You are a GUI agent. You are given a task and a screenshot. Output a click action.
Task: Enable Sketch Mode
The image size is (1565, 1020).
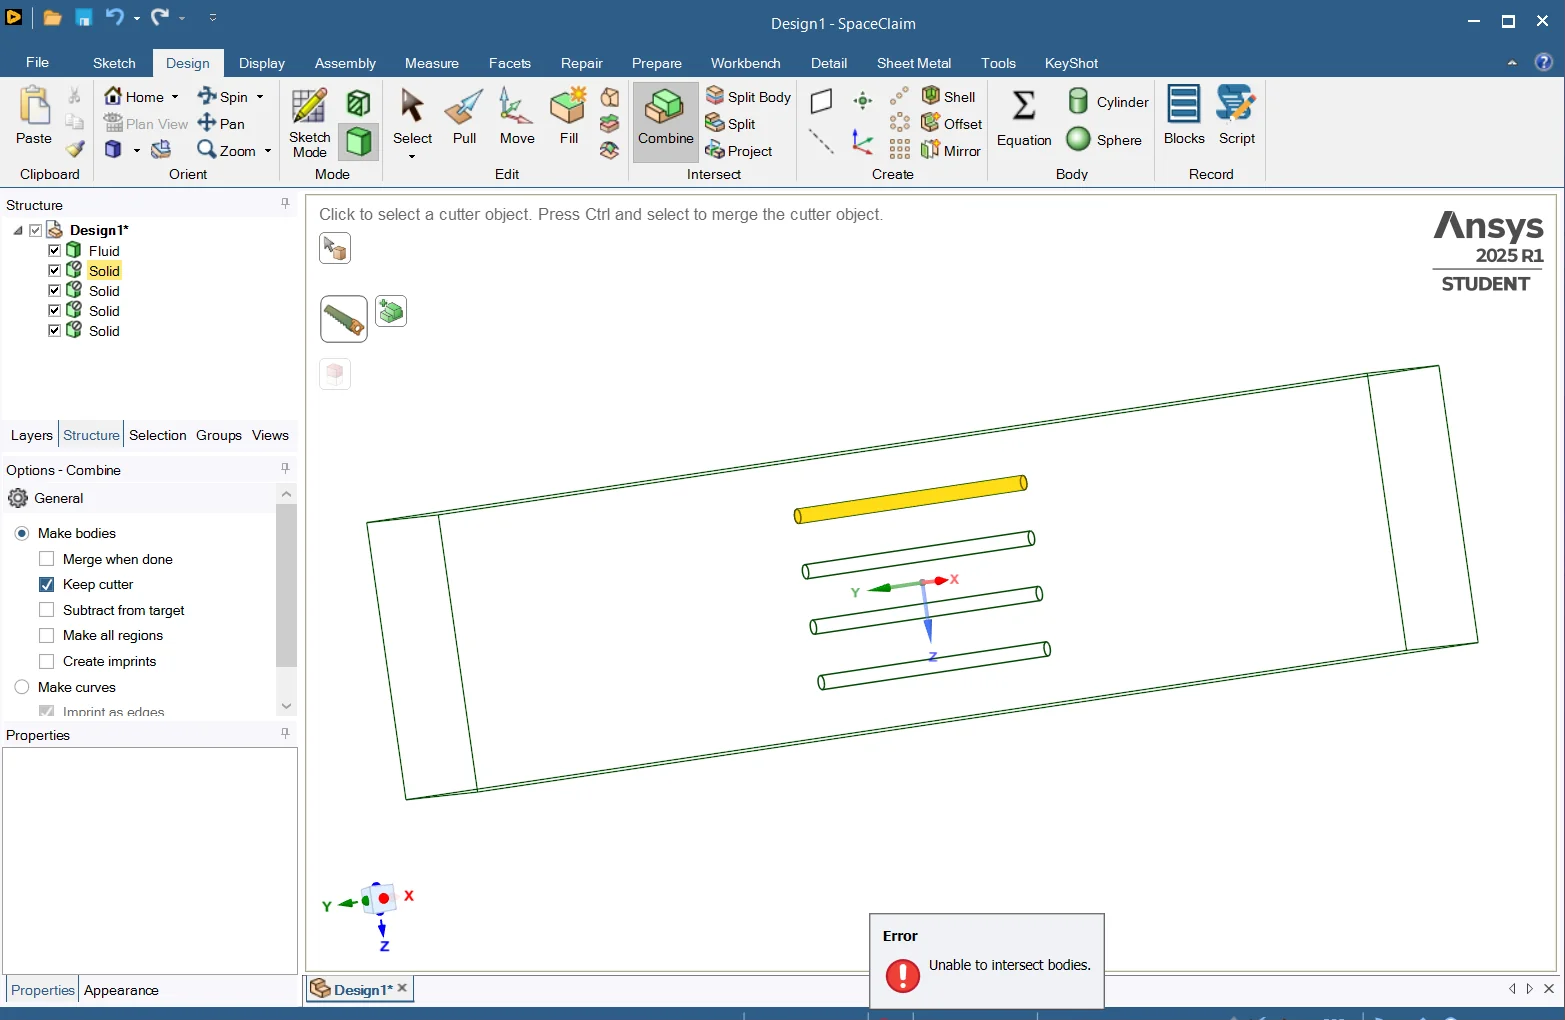tap(308, 118)
